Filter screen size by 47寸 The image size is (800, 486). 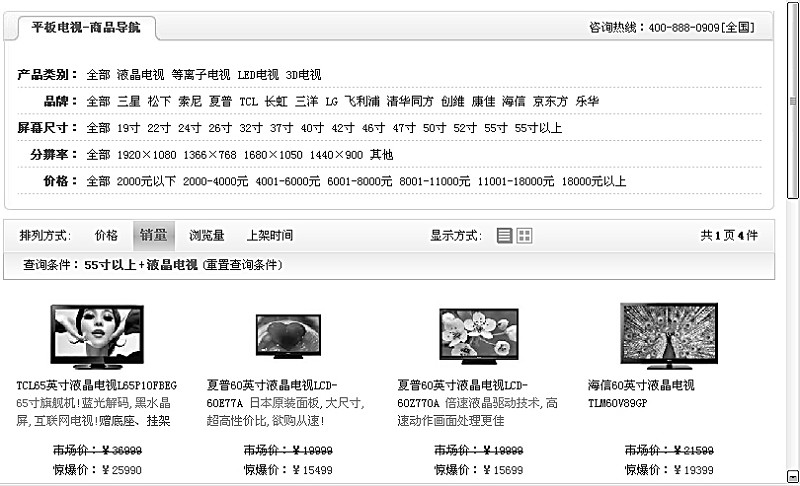tap(404, 128)
